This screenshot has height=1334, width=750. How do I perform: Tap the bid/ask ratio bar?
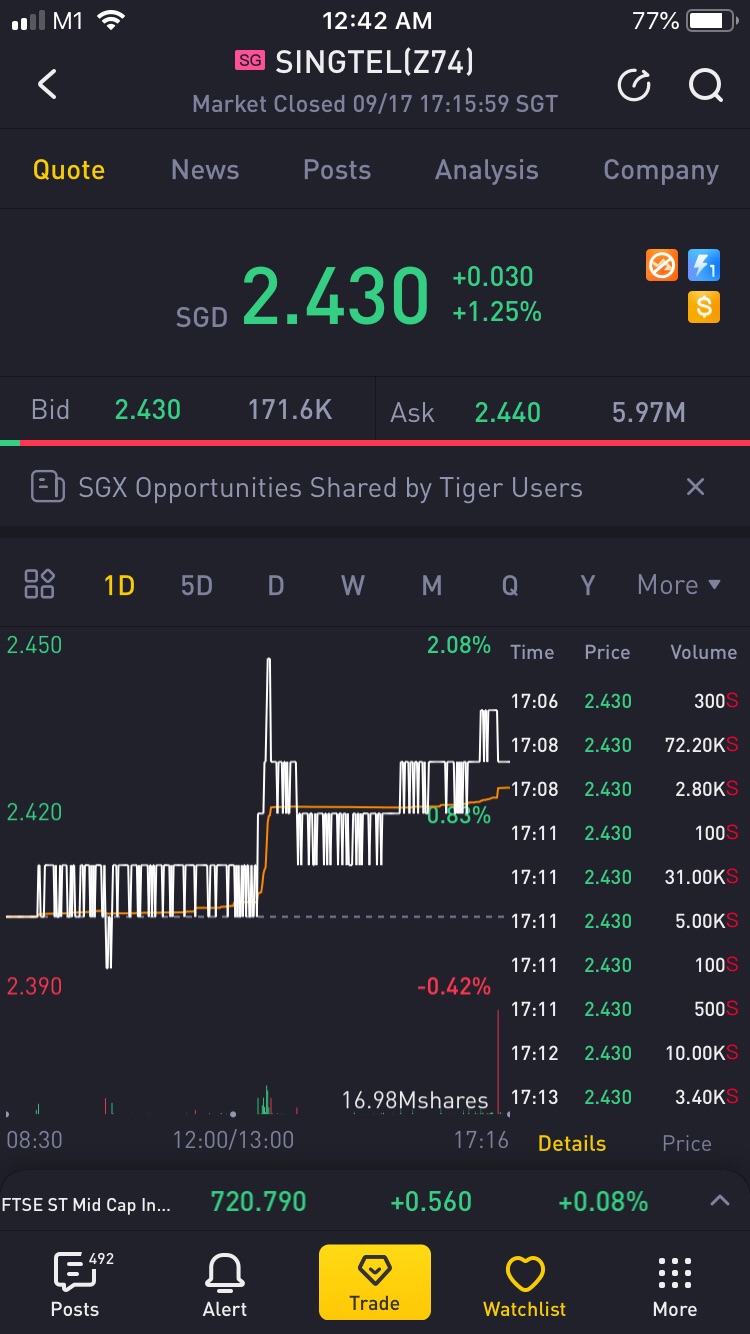[375, 442]
